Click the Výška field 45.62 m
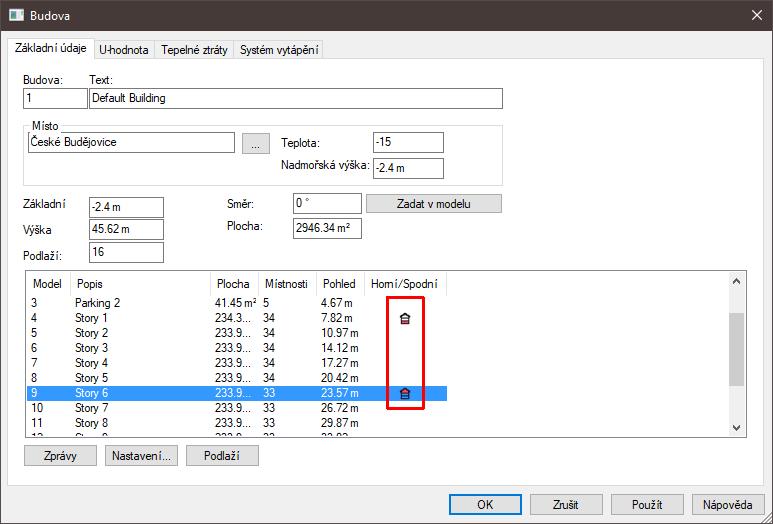The width and height of the screenshot is (773, 524). pos(126,230)
